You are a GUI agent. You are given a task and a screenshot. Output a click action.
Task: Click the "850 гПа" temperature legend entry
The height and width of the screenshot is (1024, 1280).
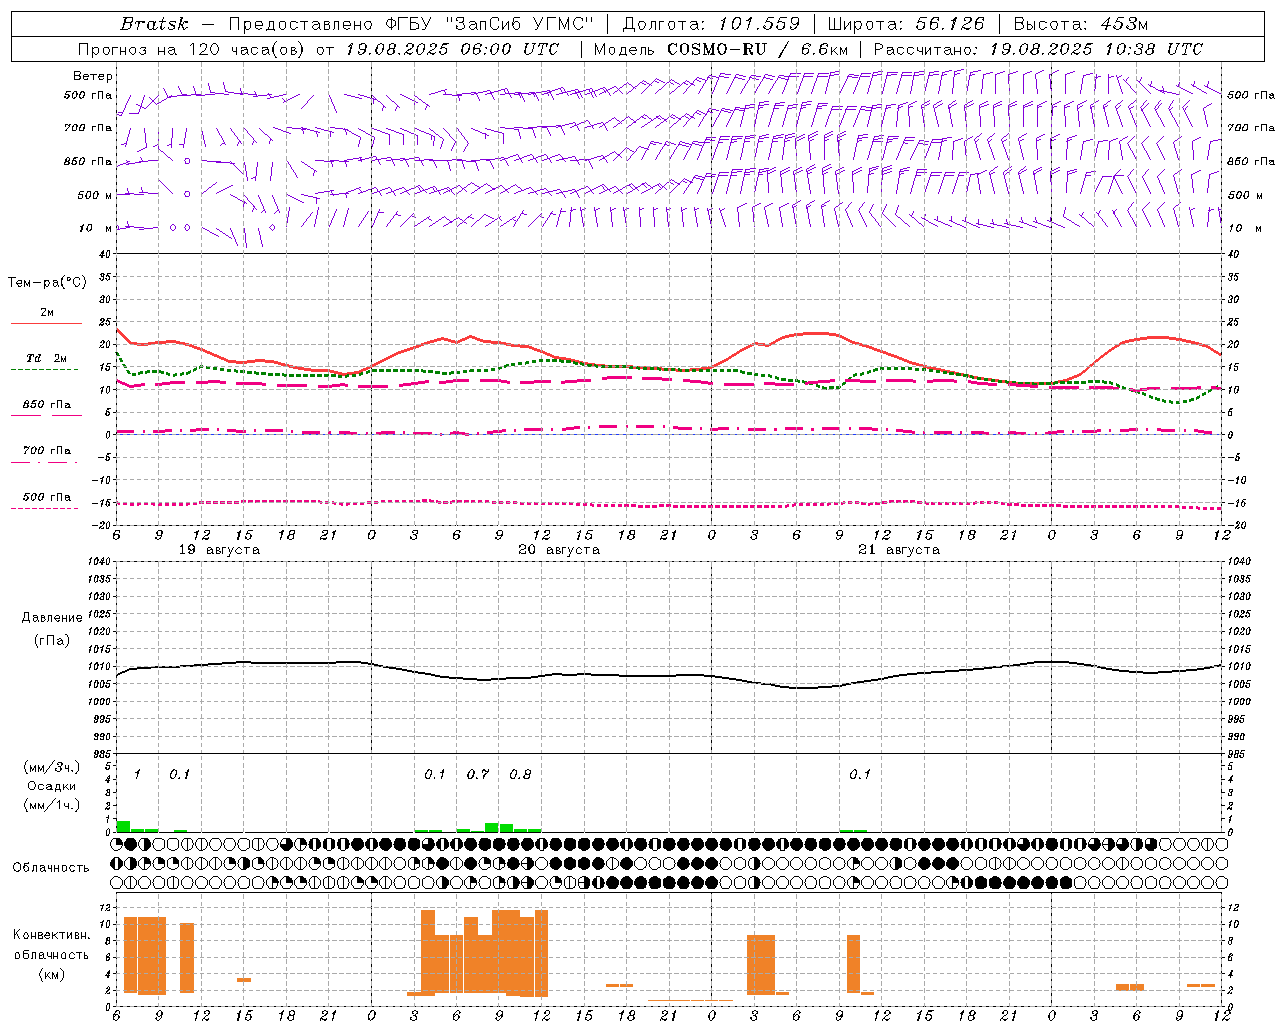click(47, 405)
